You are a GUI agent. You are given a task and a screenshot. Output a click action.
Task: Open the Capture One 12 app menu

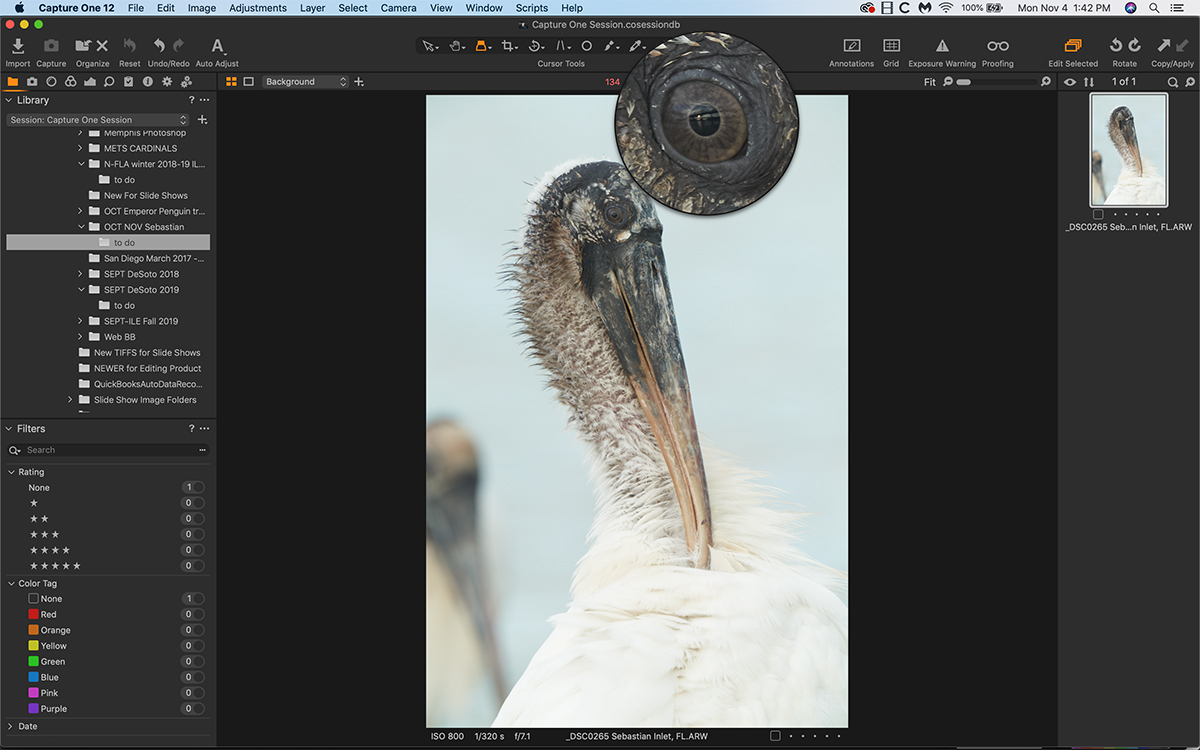point(76,8)
